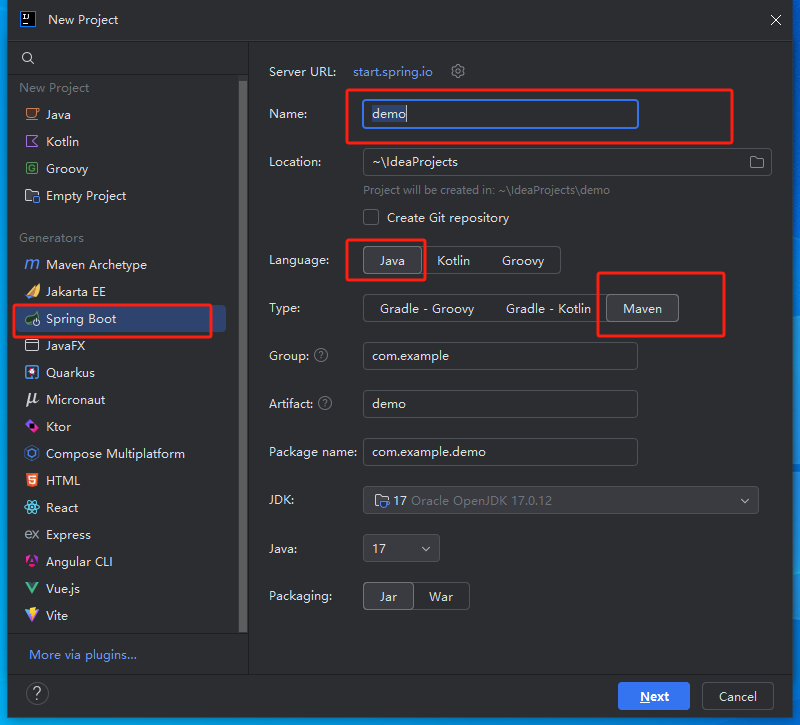Select War packaging

point(441,596)
